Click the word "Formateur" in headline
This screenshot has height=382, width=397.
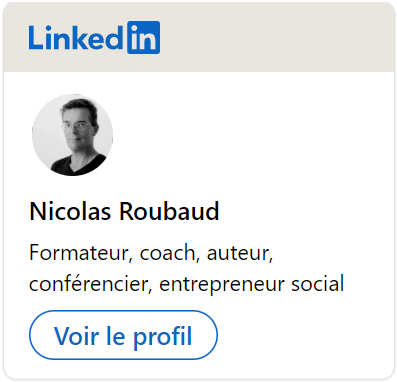coord(79,253)
